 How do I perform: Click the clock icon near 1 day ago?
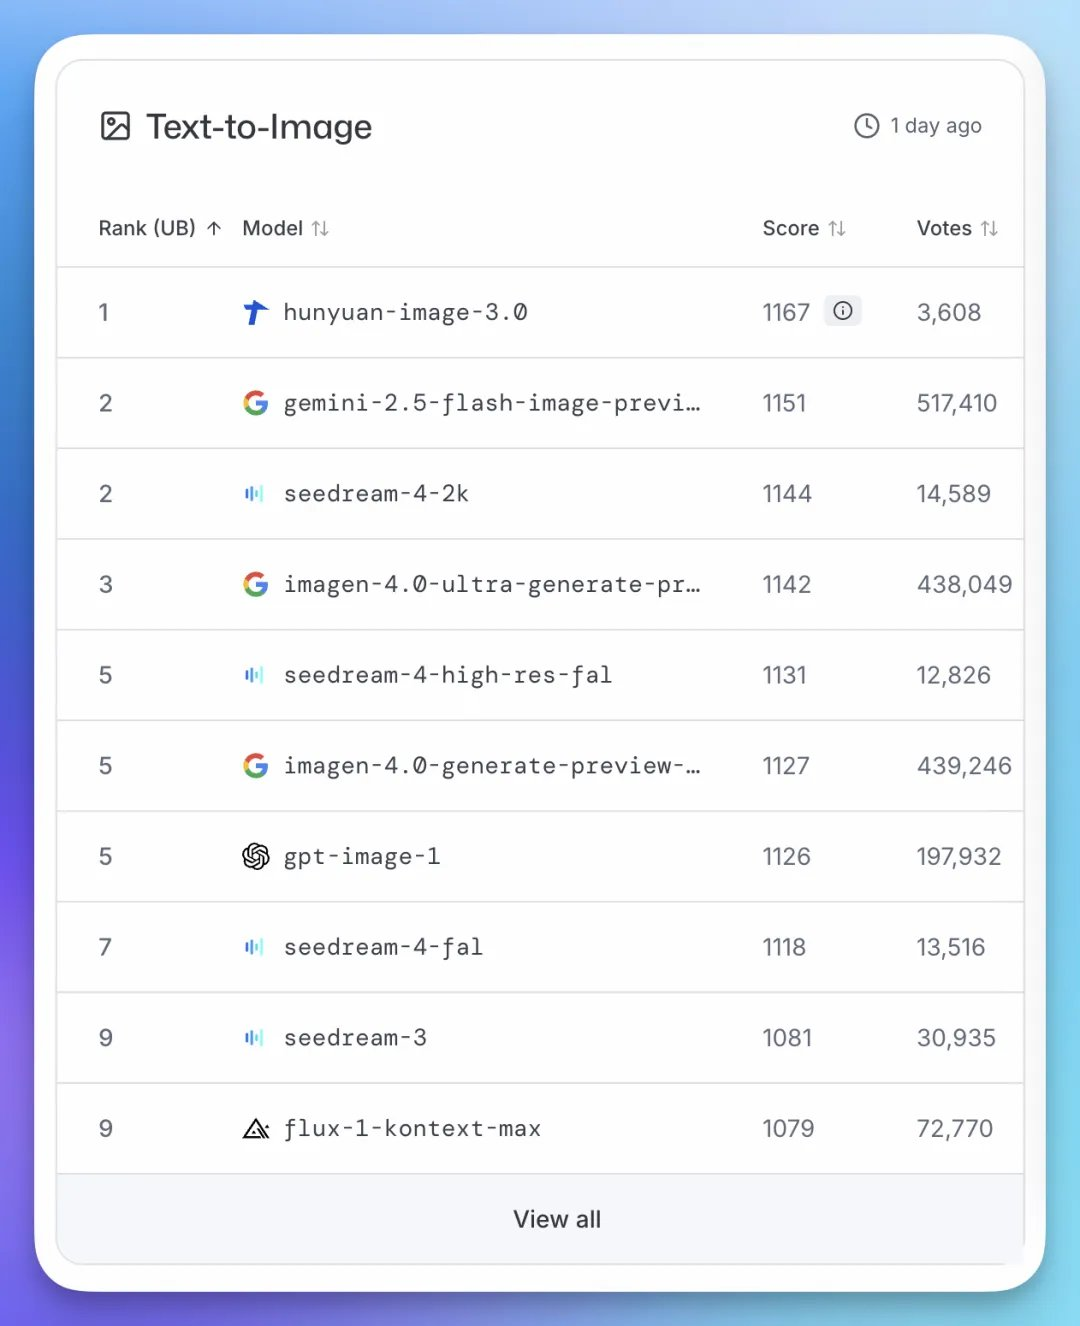(866, 126)
